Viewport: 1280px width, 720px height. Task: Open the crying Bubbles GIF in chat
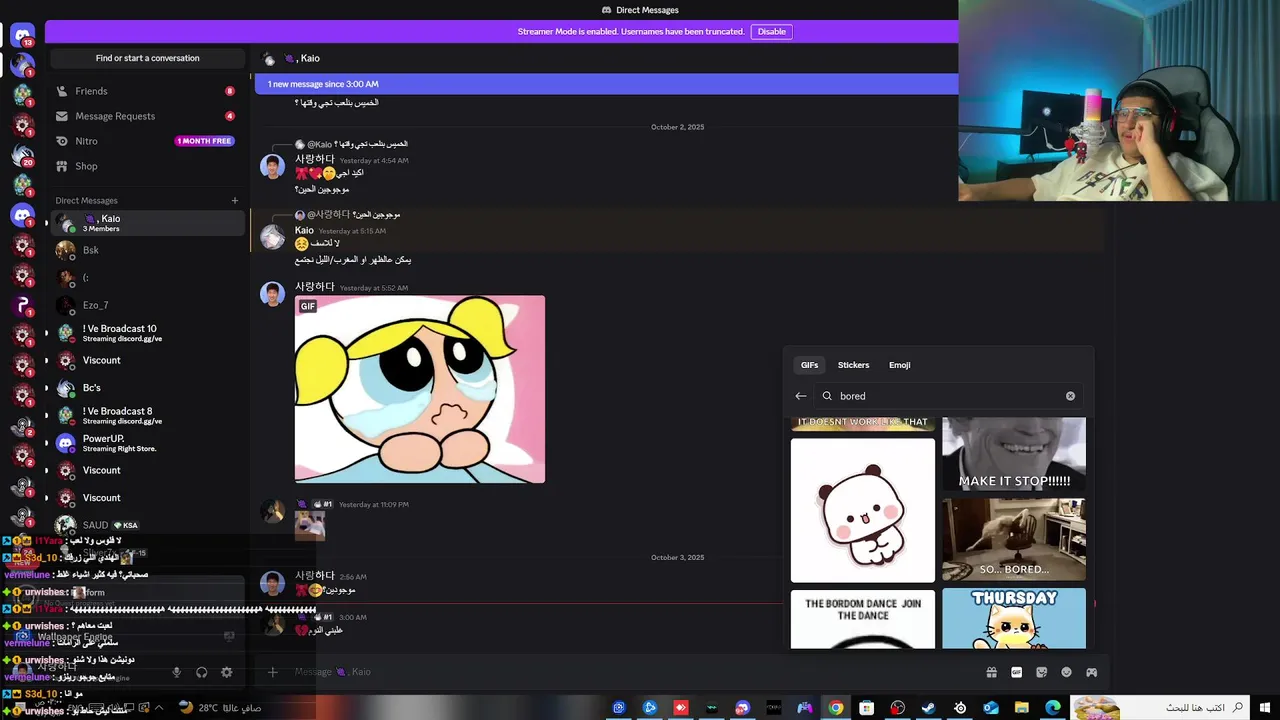[420, 389]
